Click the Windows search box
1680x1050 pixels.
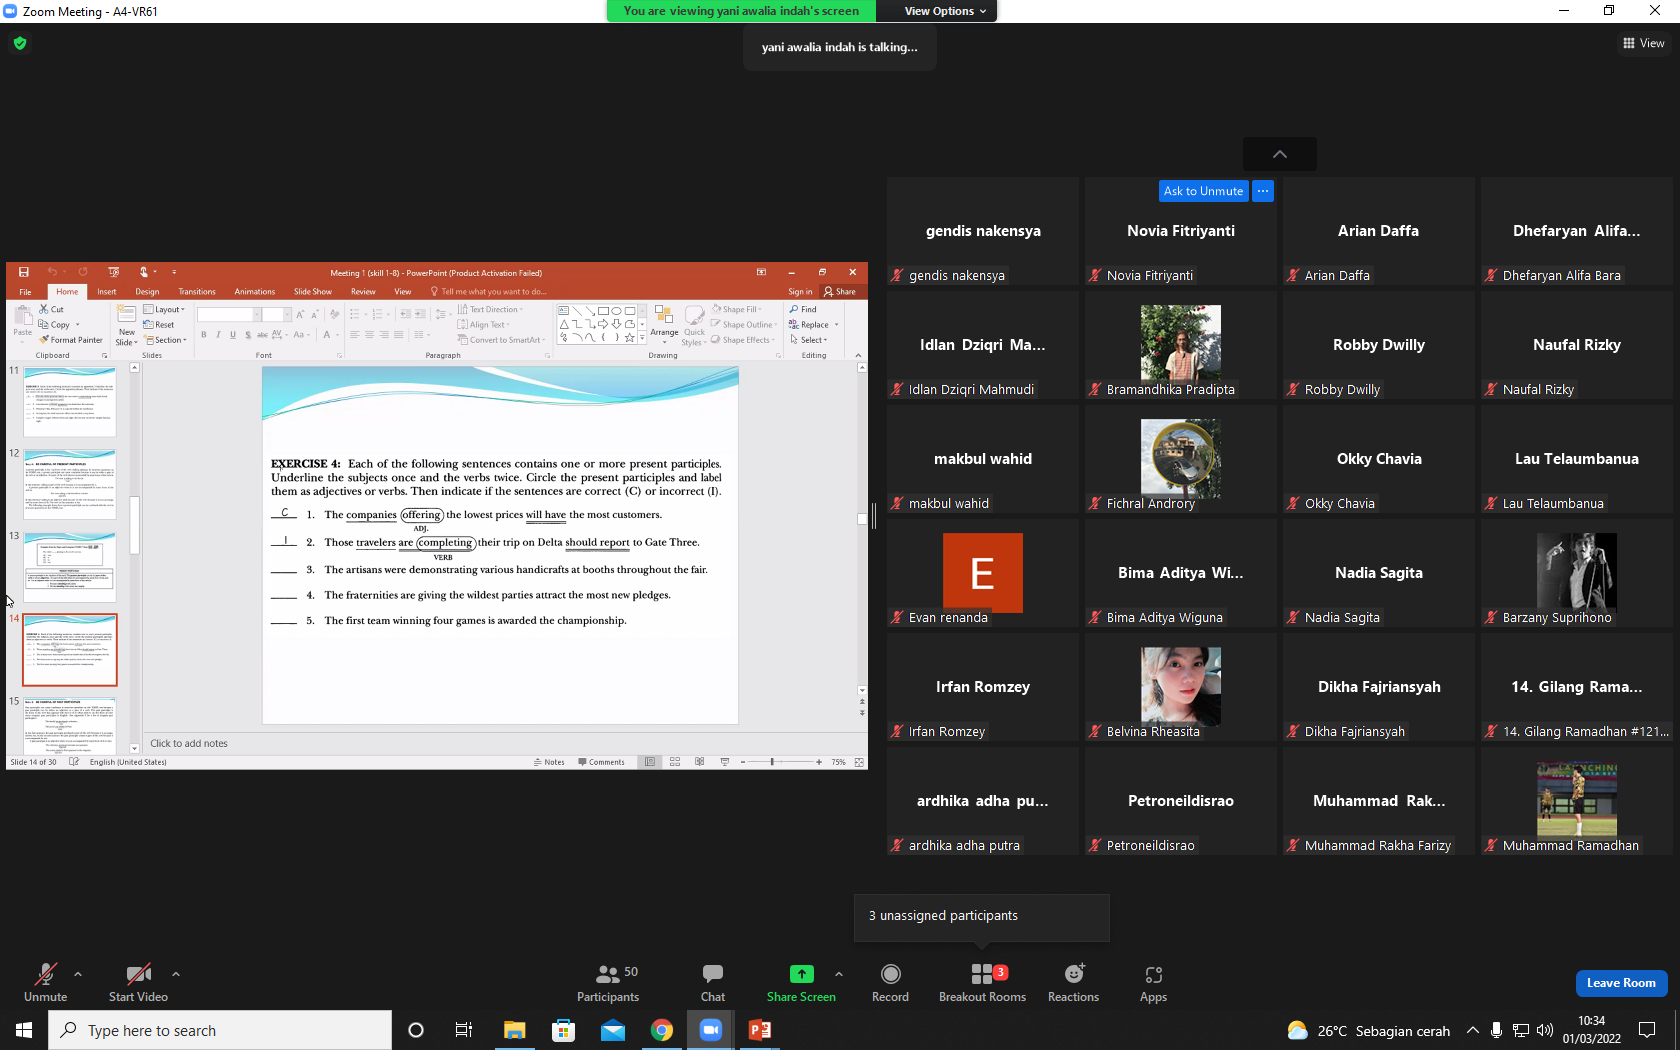pos(220,1030)
